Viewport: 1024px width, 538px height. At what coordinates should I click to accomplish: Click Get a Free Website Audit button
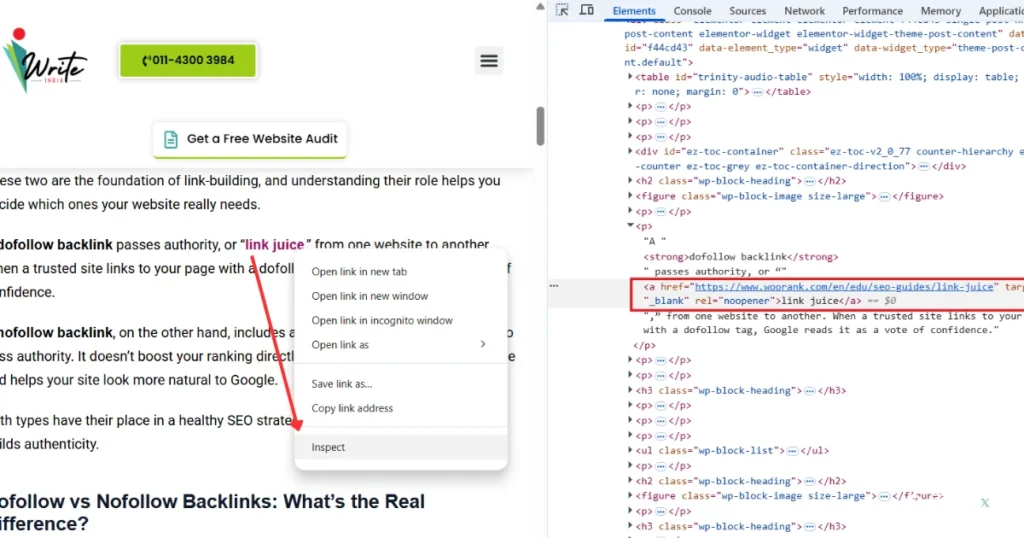point(250,138)
